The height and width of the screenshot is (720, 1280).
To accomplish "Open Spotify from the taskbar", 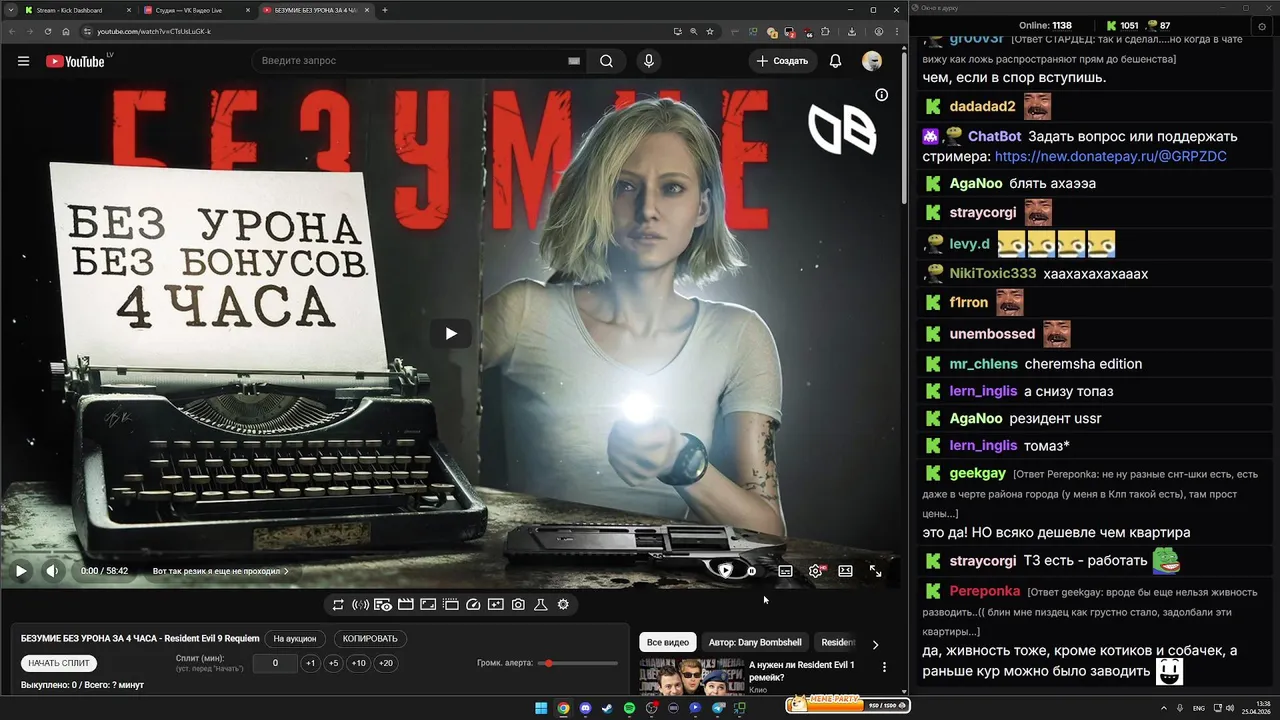I will click(x=629, y=708).
